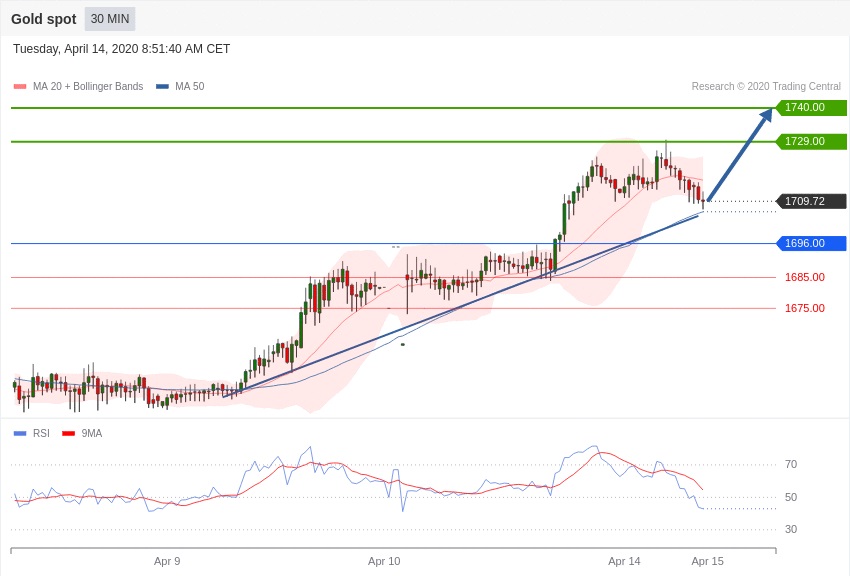Click the date Tuesday, April 14, 2020 timestamp
The height and width of the screenshot is (576, 850).
(121, 49)
